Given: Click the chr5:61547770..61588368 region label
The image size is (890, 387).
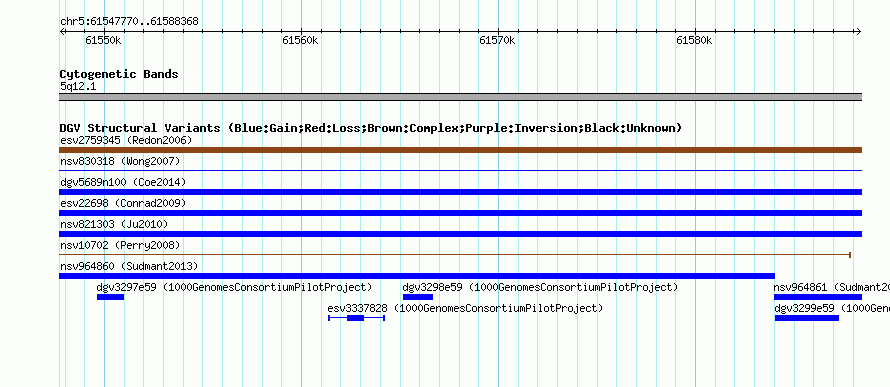Looking at the screenshot, I should click(x=129, y=22).
